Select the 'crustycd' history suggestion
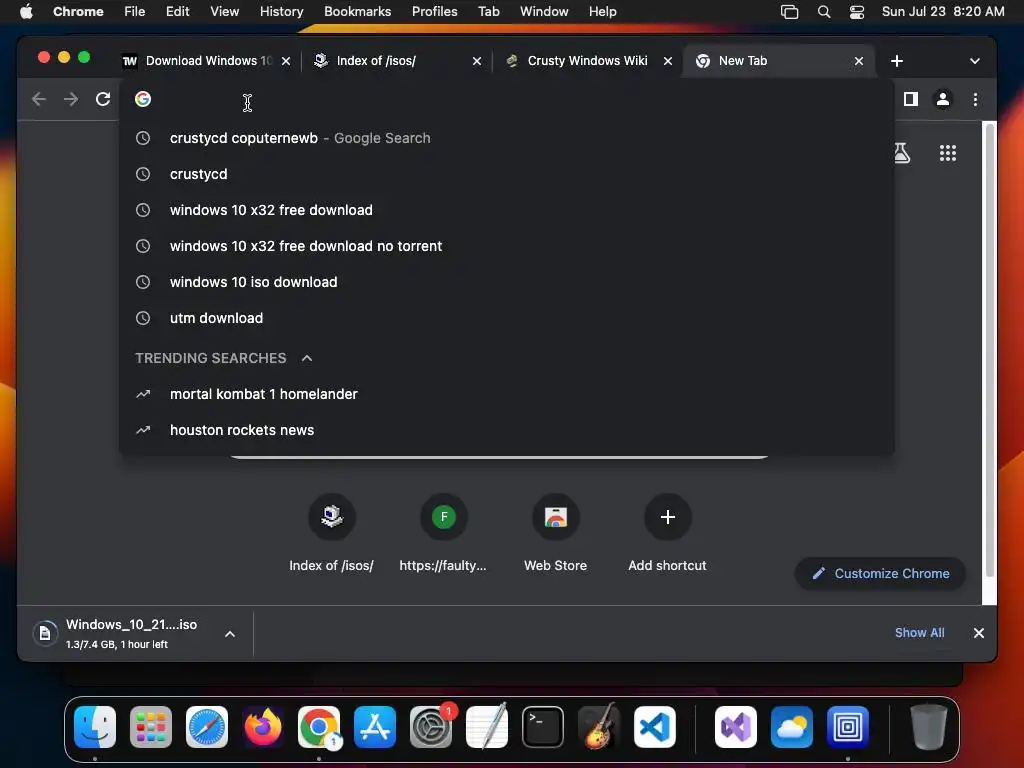1024x768 pixels. (x=506, y=174)
